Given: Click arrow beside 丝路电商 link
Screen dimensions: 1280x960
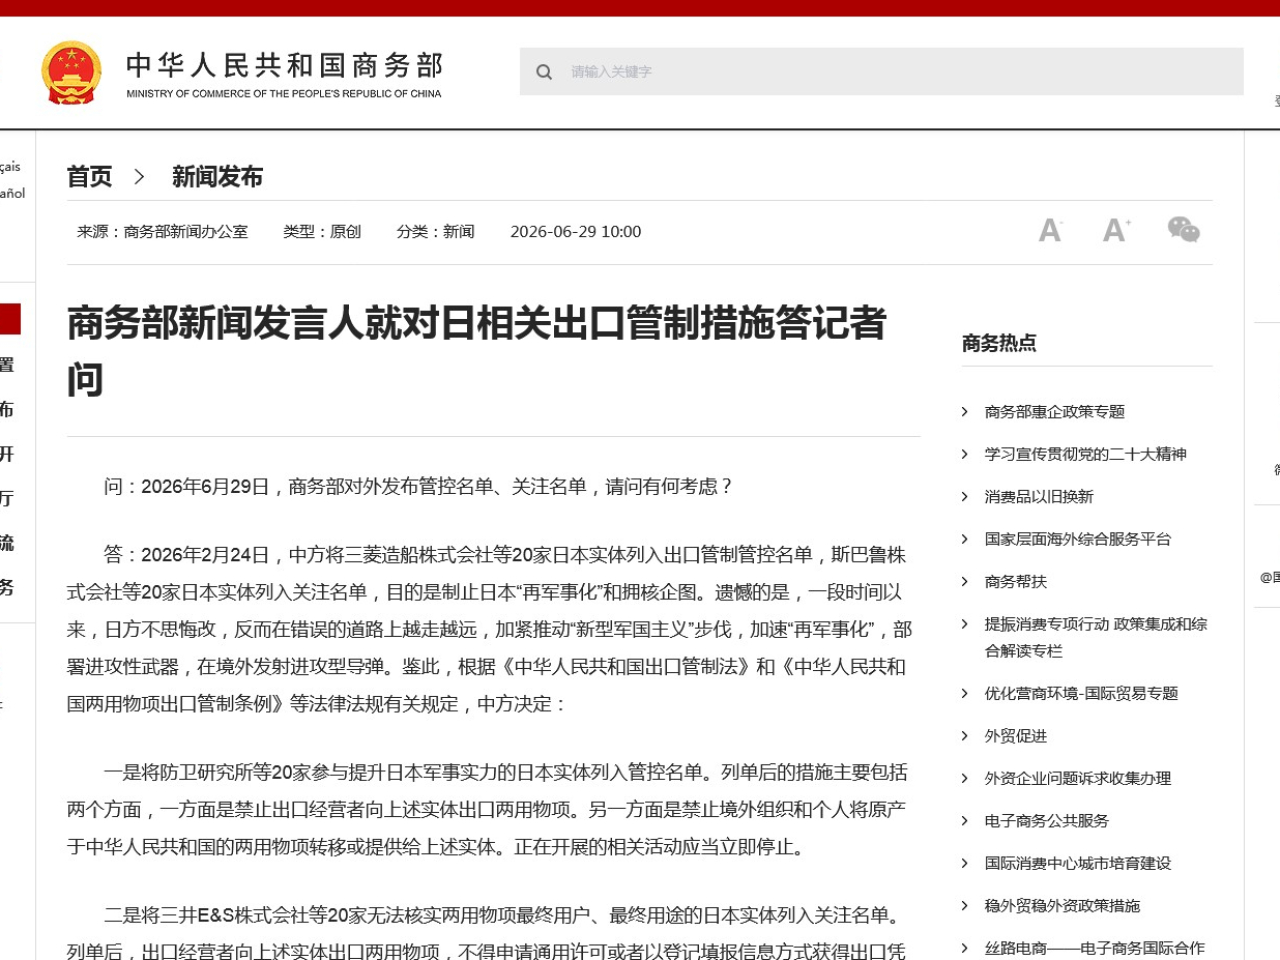Looking at the screenshot, I should 965,948.
